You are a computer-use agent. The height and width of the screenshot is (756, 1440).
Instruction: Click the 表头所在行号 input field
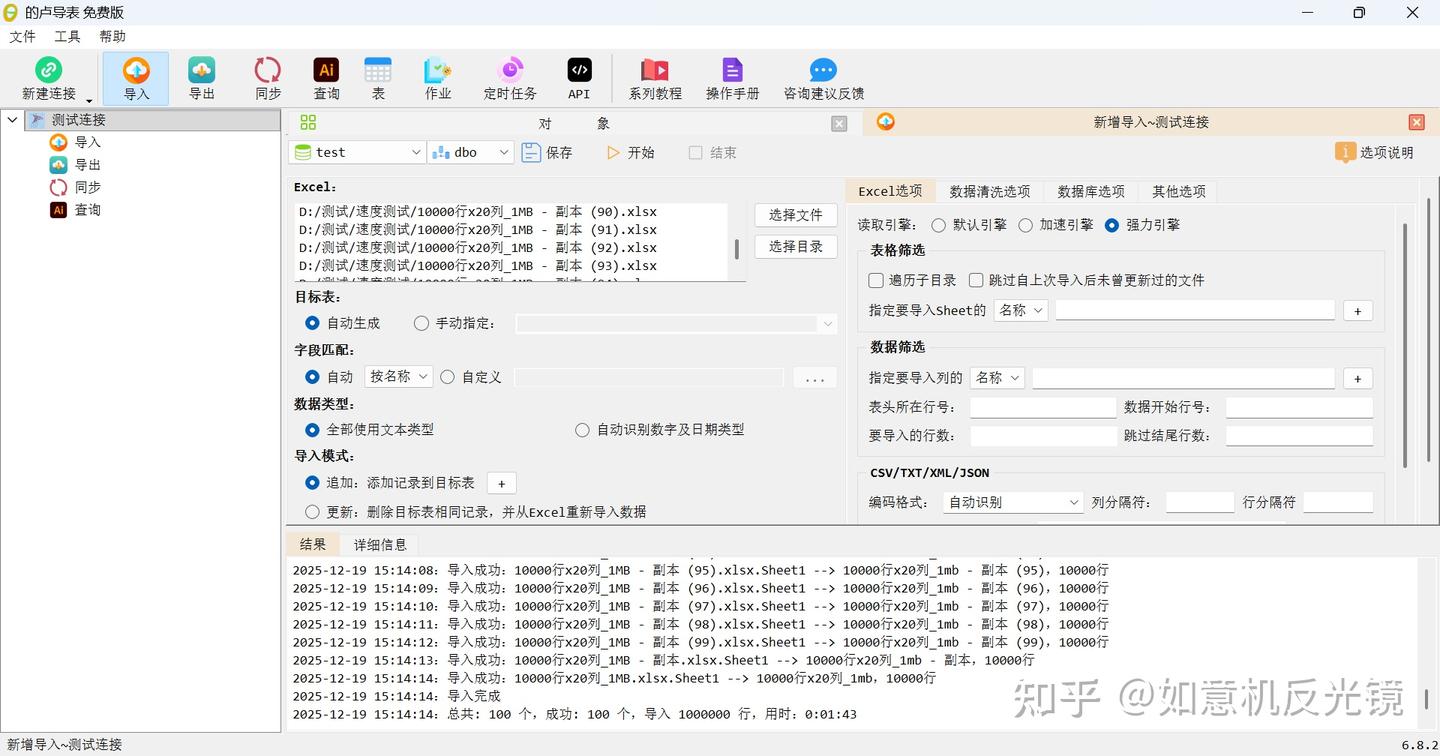point(1043,407)
